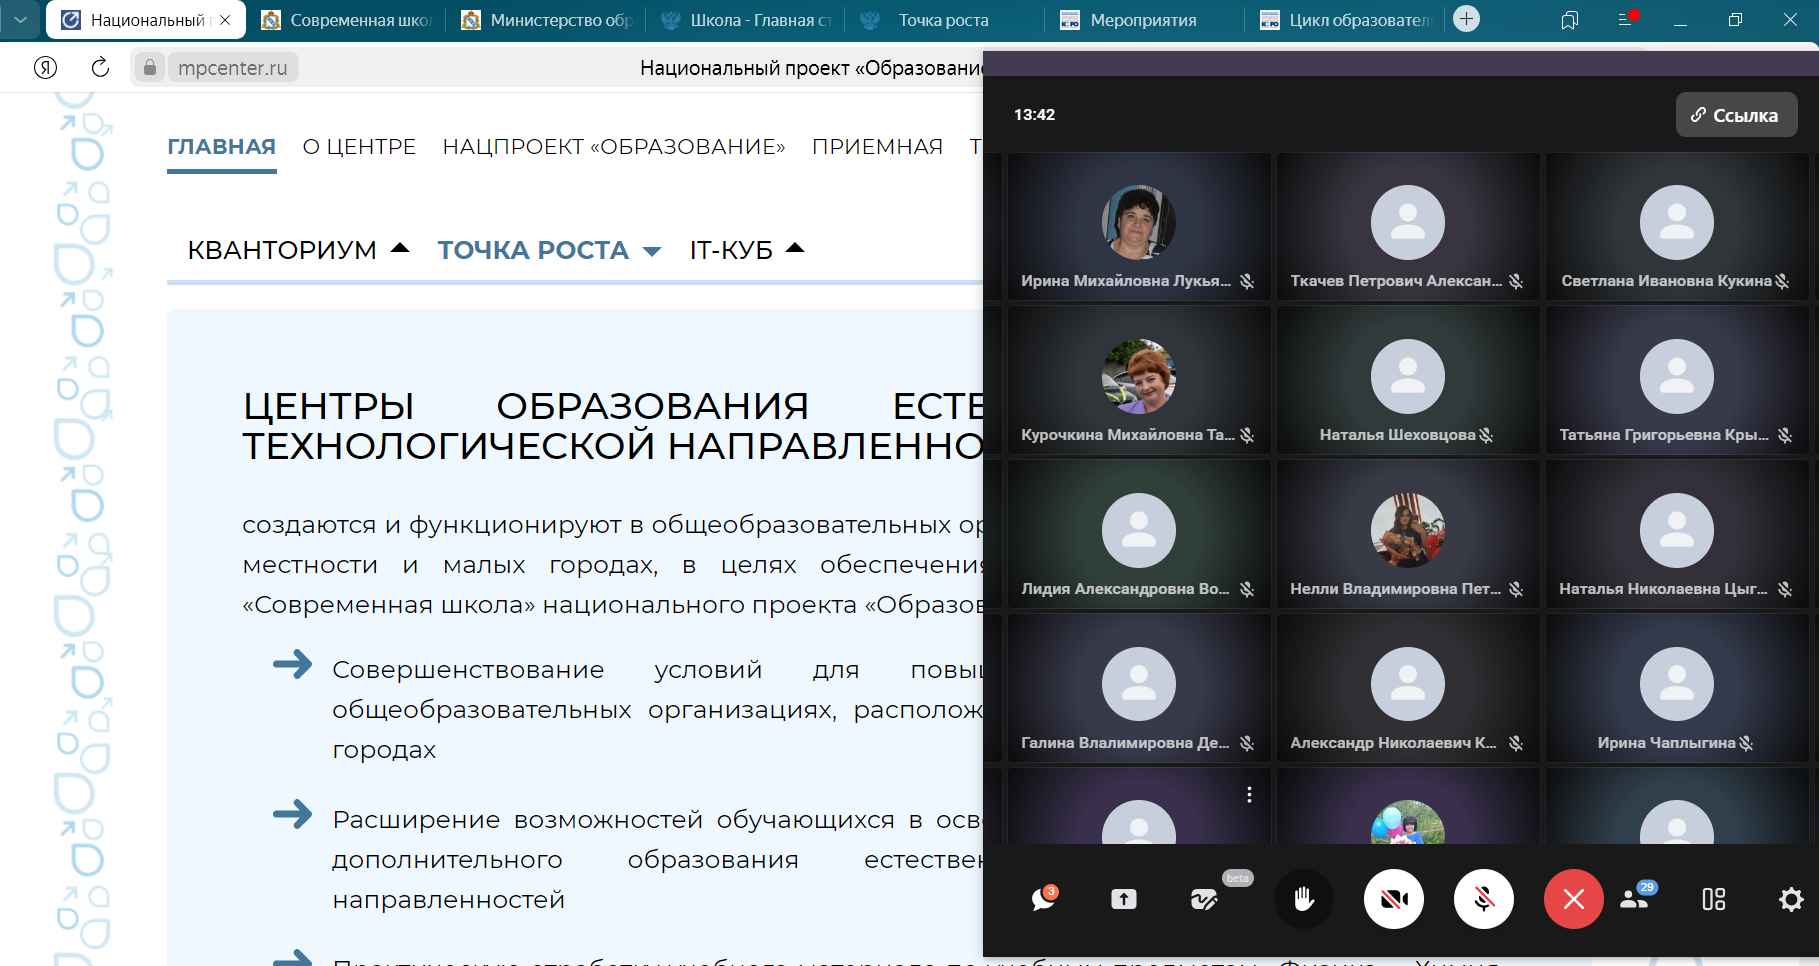Click the mpcenter.ru address field
The image size is (1819, 966).
point(233,68)
